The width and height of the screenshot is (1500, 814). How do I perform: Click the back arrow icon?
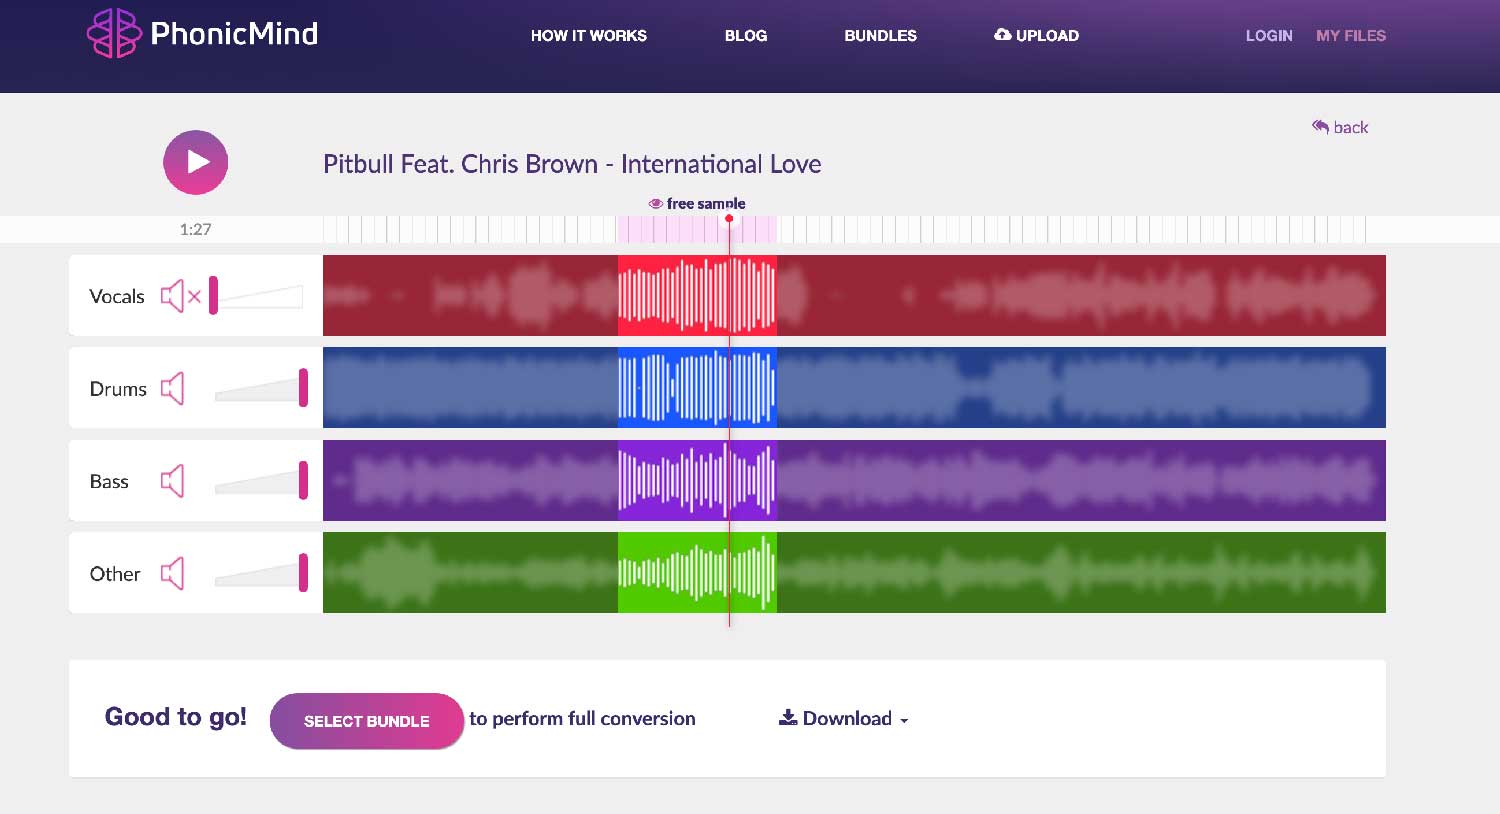click(1320, 127)
